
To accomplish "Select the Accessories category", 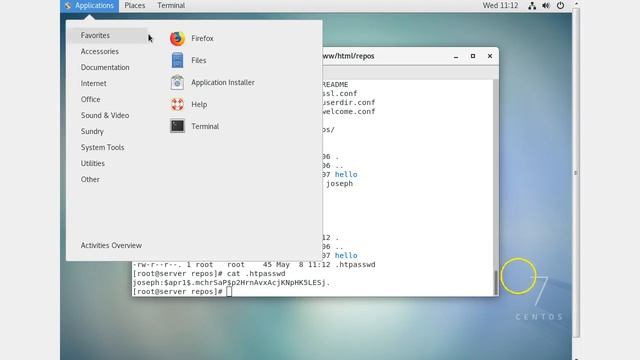I will (100, 51).
